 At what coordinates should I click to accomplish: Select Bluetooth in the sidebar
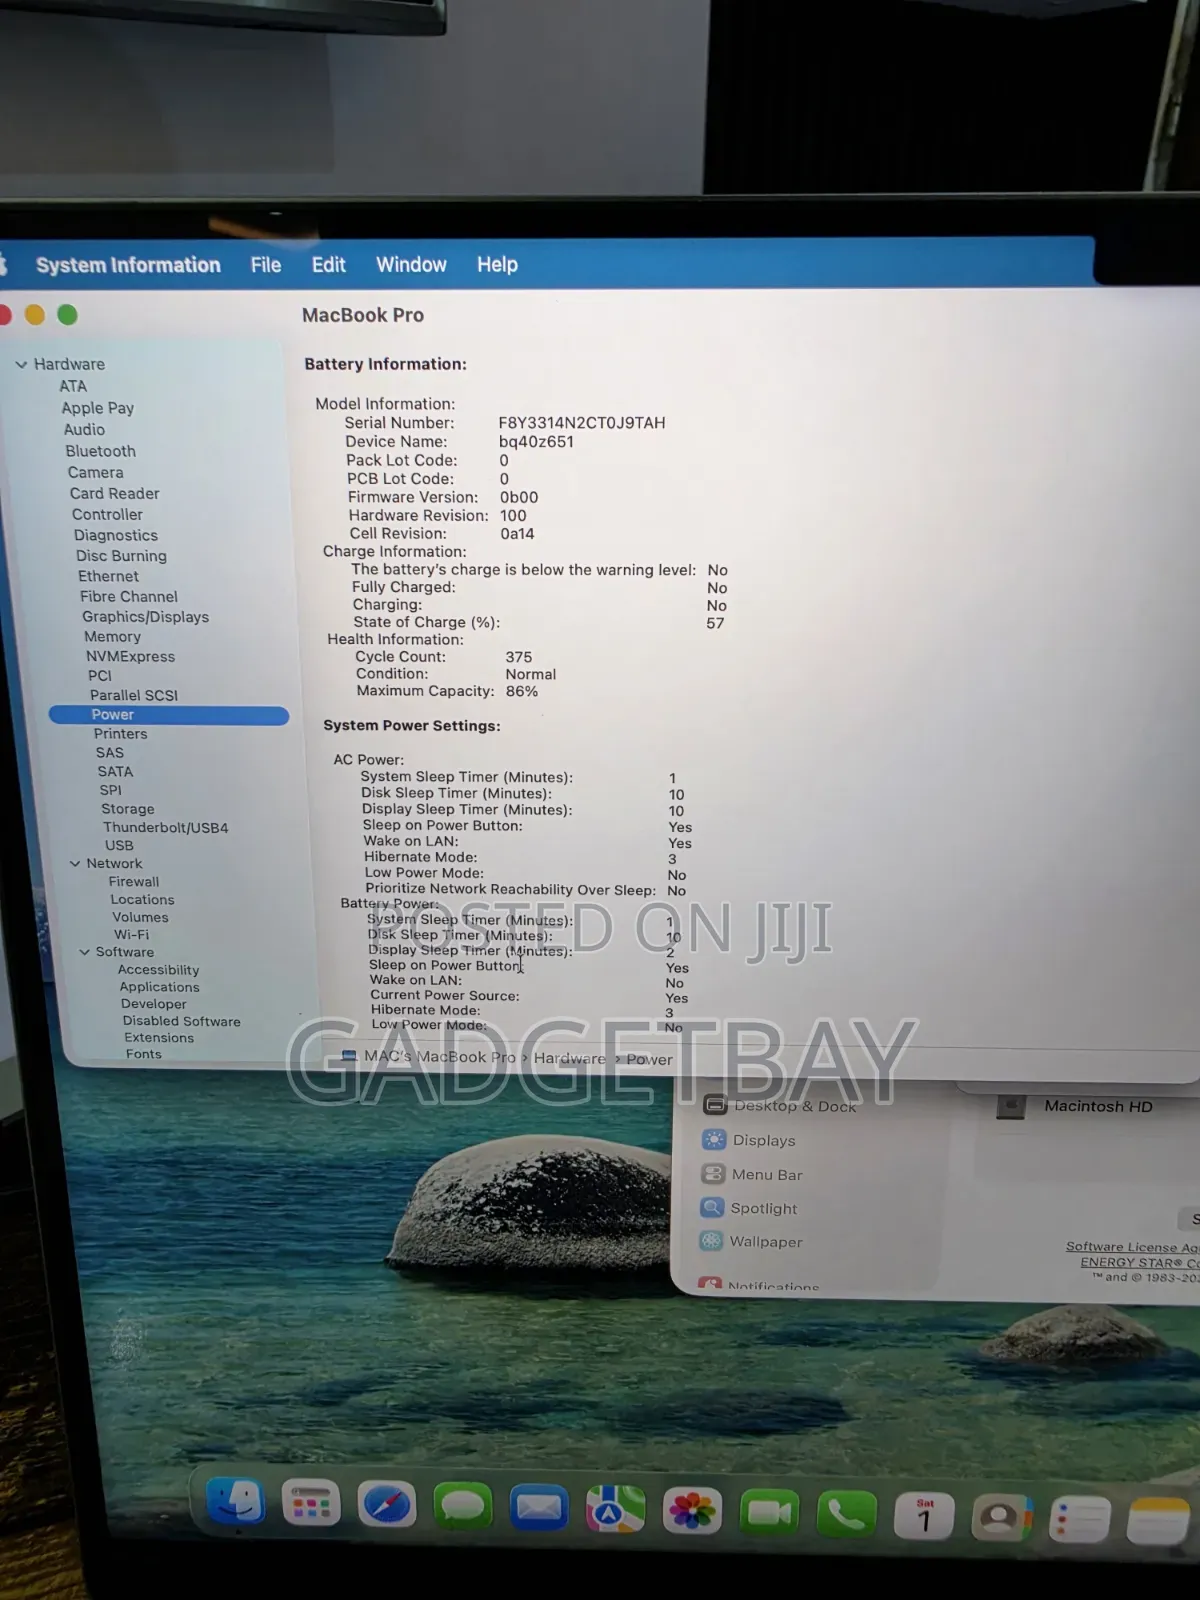click(100, 451)
